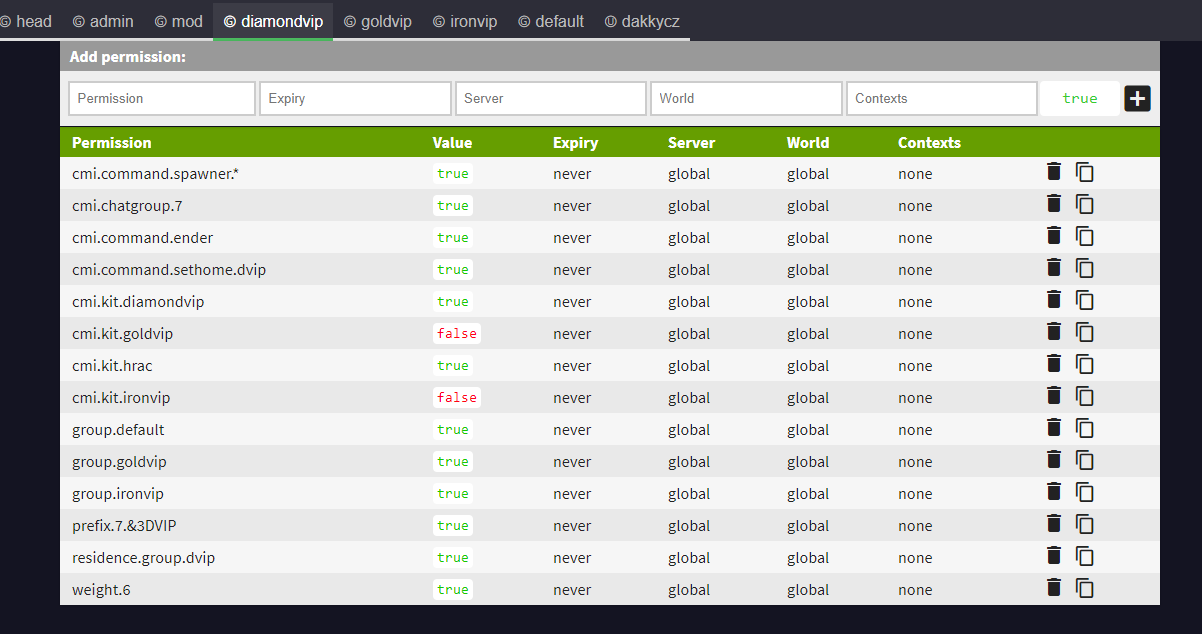This screenshot has width=1202, height=634.
Task: Click the cmi.command.sethome.dvip permission name
Action: pos(169,269)
